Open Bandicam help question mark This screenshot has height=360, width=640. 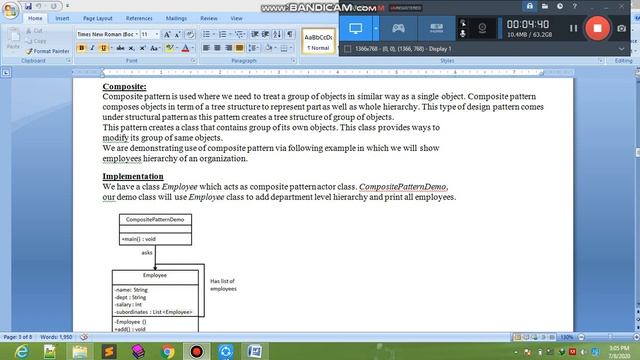(x=574, y=6)
